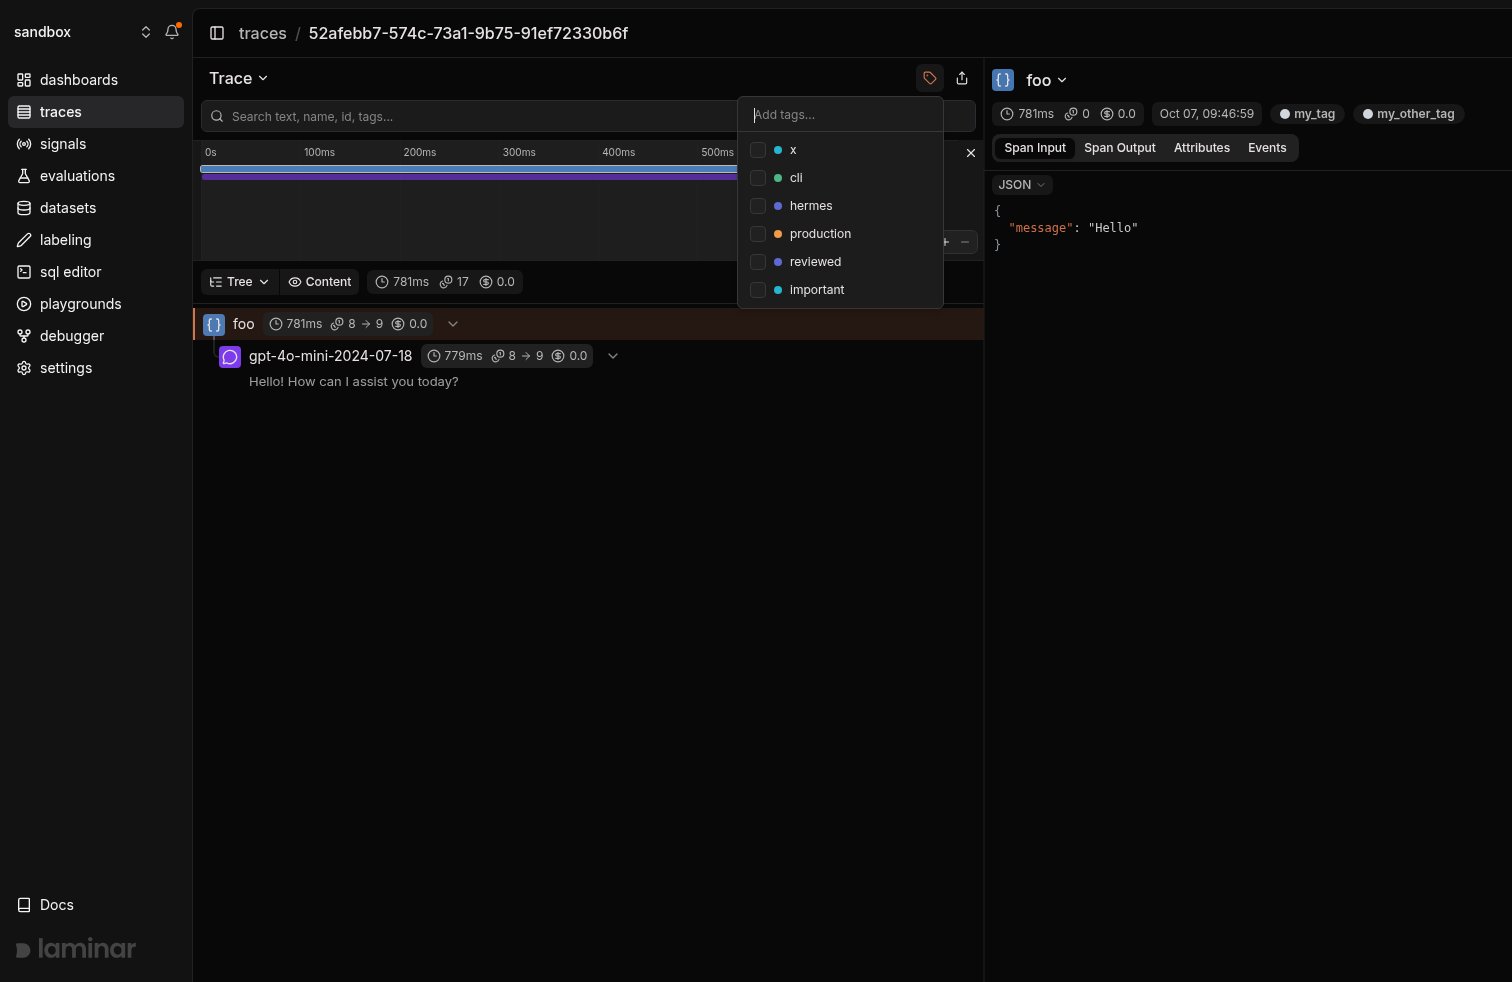
Task: Click the my_other_tag badge
Action: [1408, 114]
